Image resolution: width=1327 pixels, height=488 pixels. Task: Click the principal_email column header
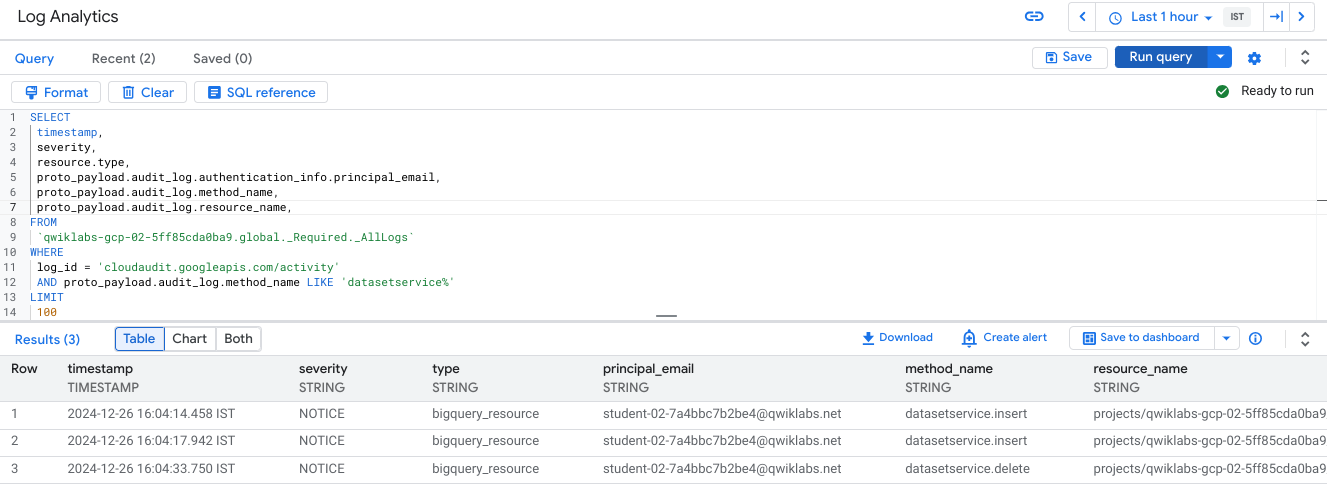648,369
